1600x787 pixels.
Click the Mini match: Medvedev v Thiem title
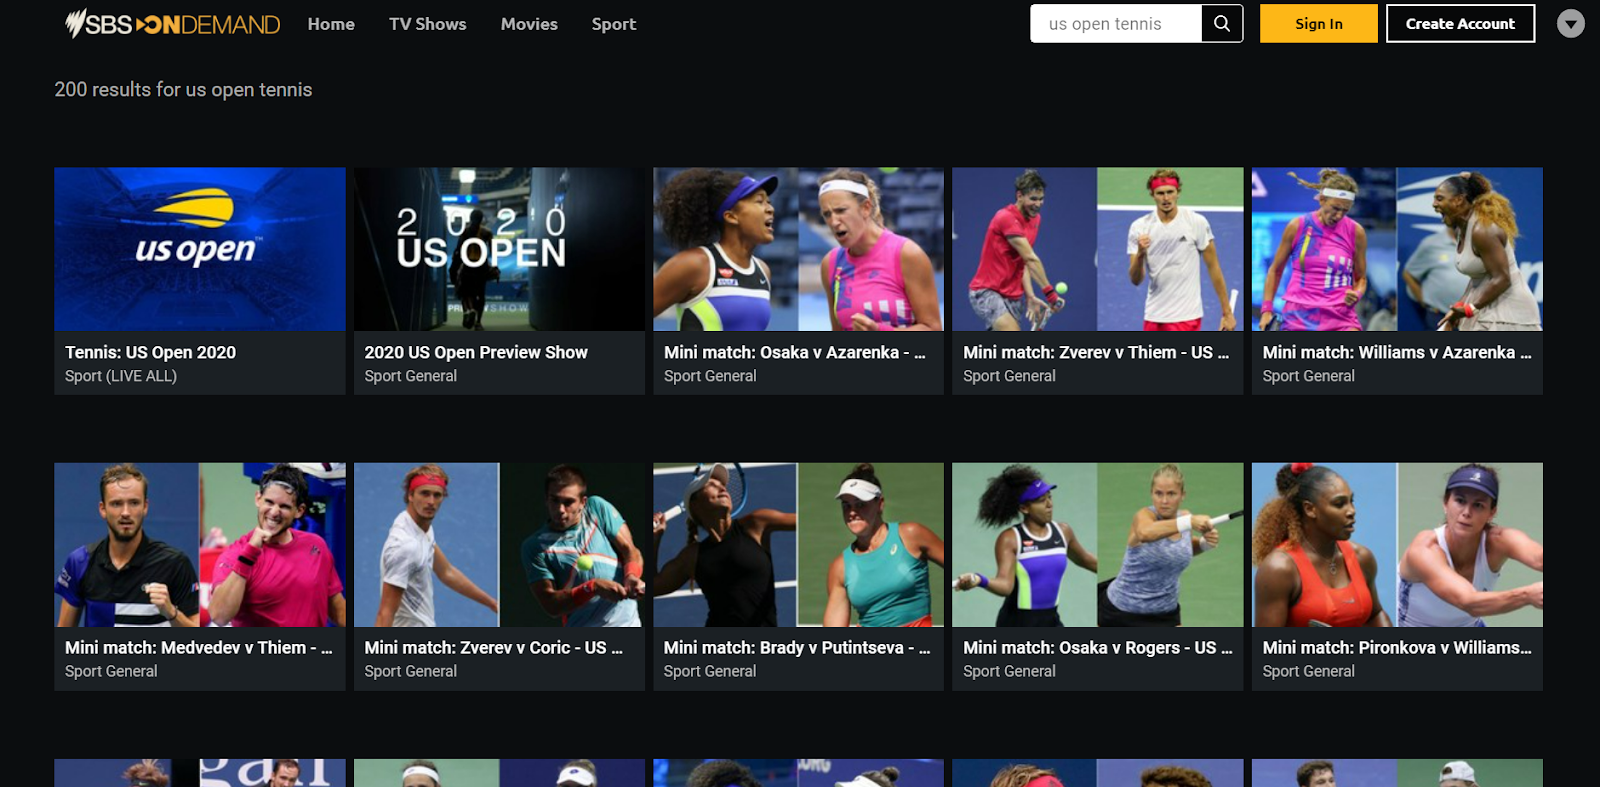pyautogui.click(x=198, y=648)
